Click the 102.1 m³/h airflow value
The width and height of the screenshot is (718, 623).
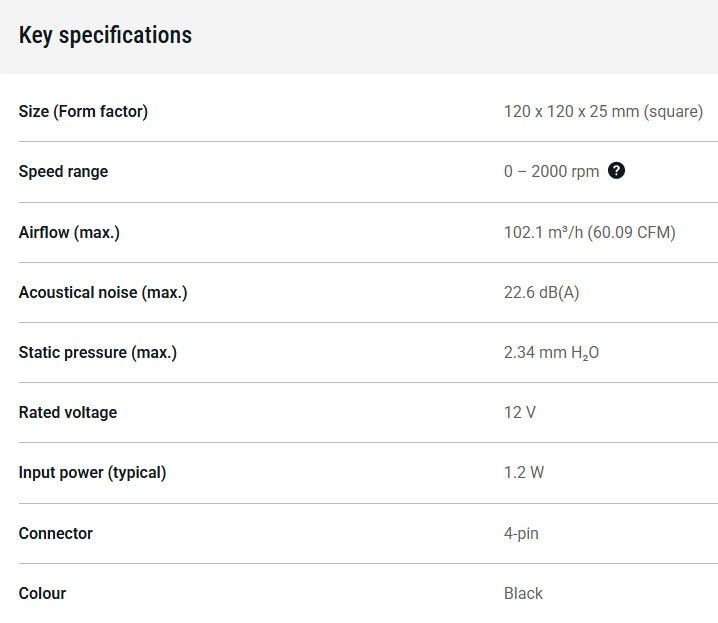coord(589,232)
